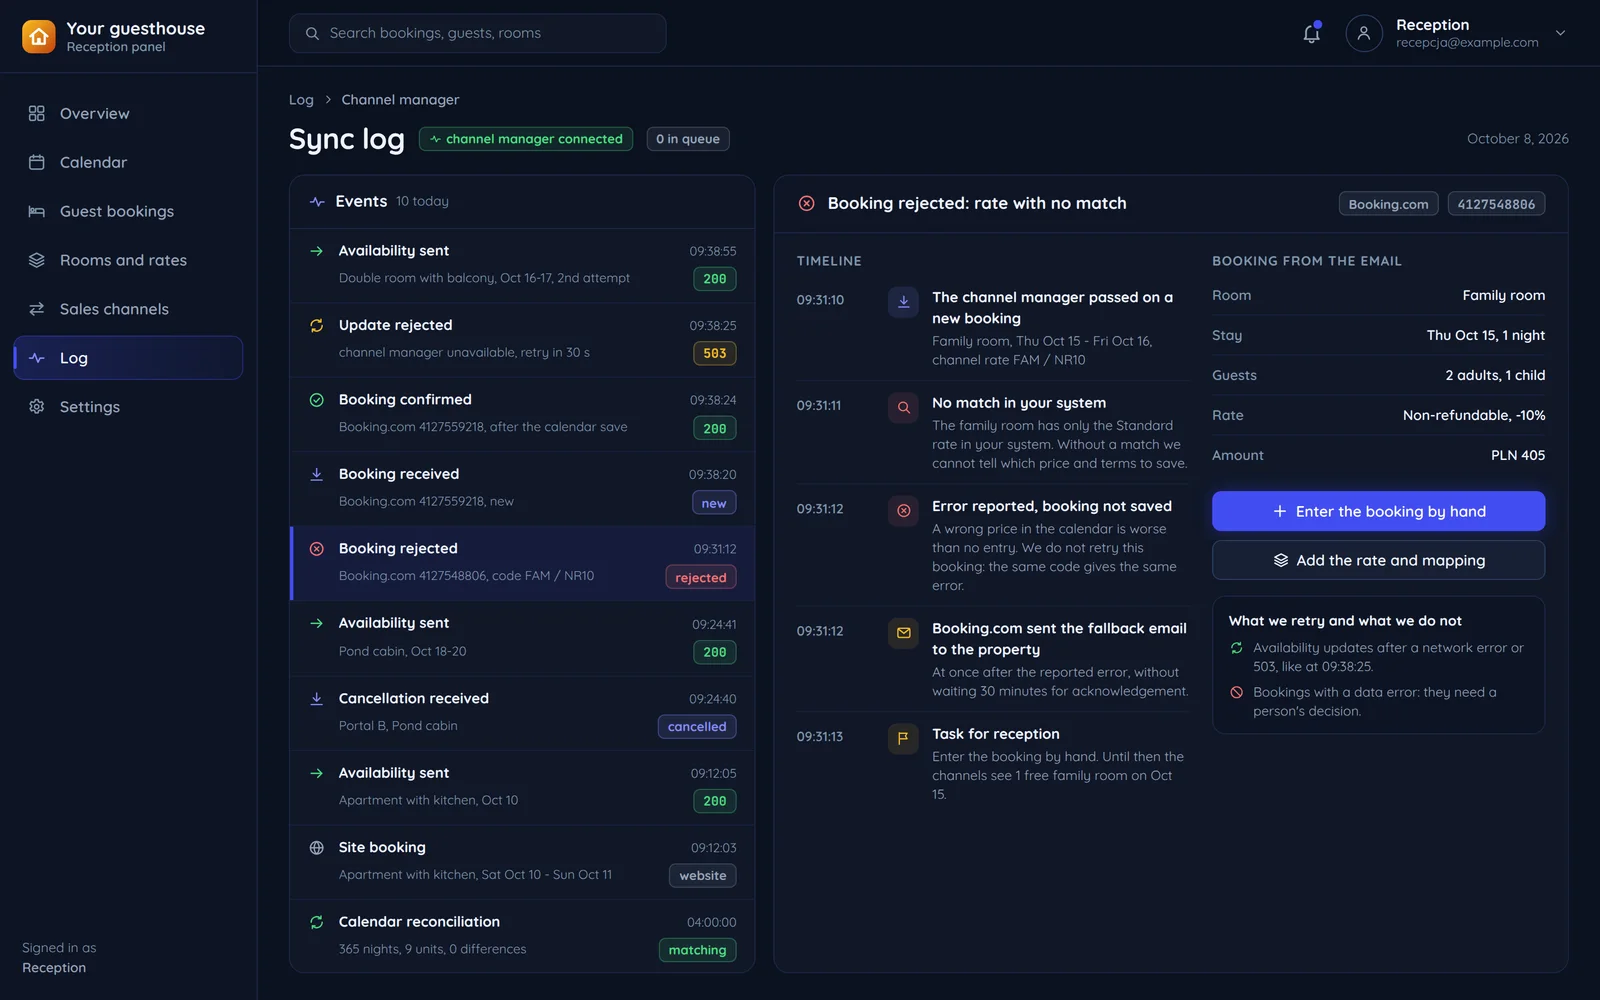Focus the search bookings, guests, rooms field
Image resolution: width=1600 pixels, height=1000 pixels.
pyautogui.click(x=477, y=33)
